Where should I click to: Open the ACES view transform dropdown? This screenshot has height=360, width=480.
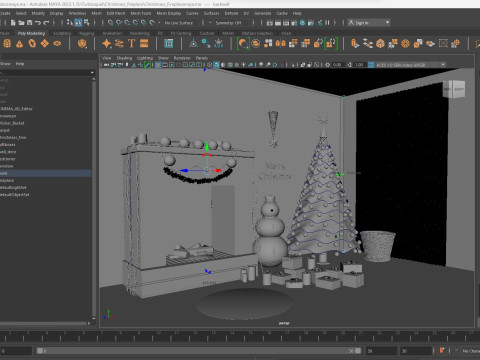pyautogui.click(x=411, y=65)
